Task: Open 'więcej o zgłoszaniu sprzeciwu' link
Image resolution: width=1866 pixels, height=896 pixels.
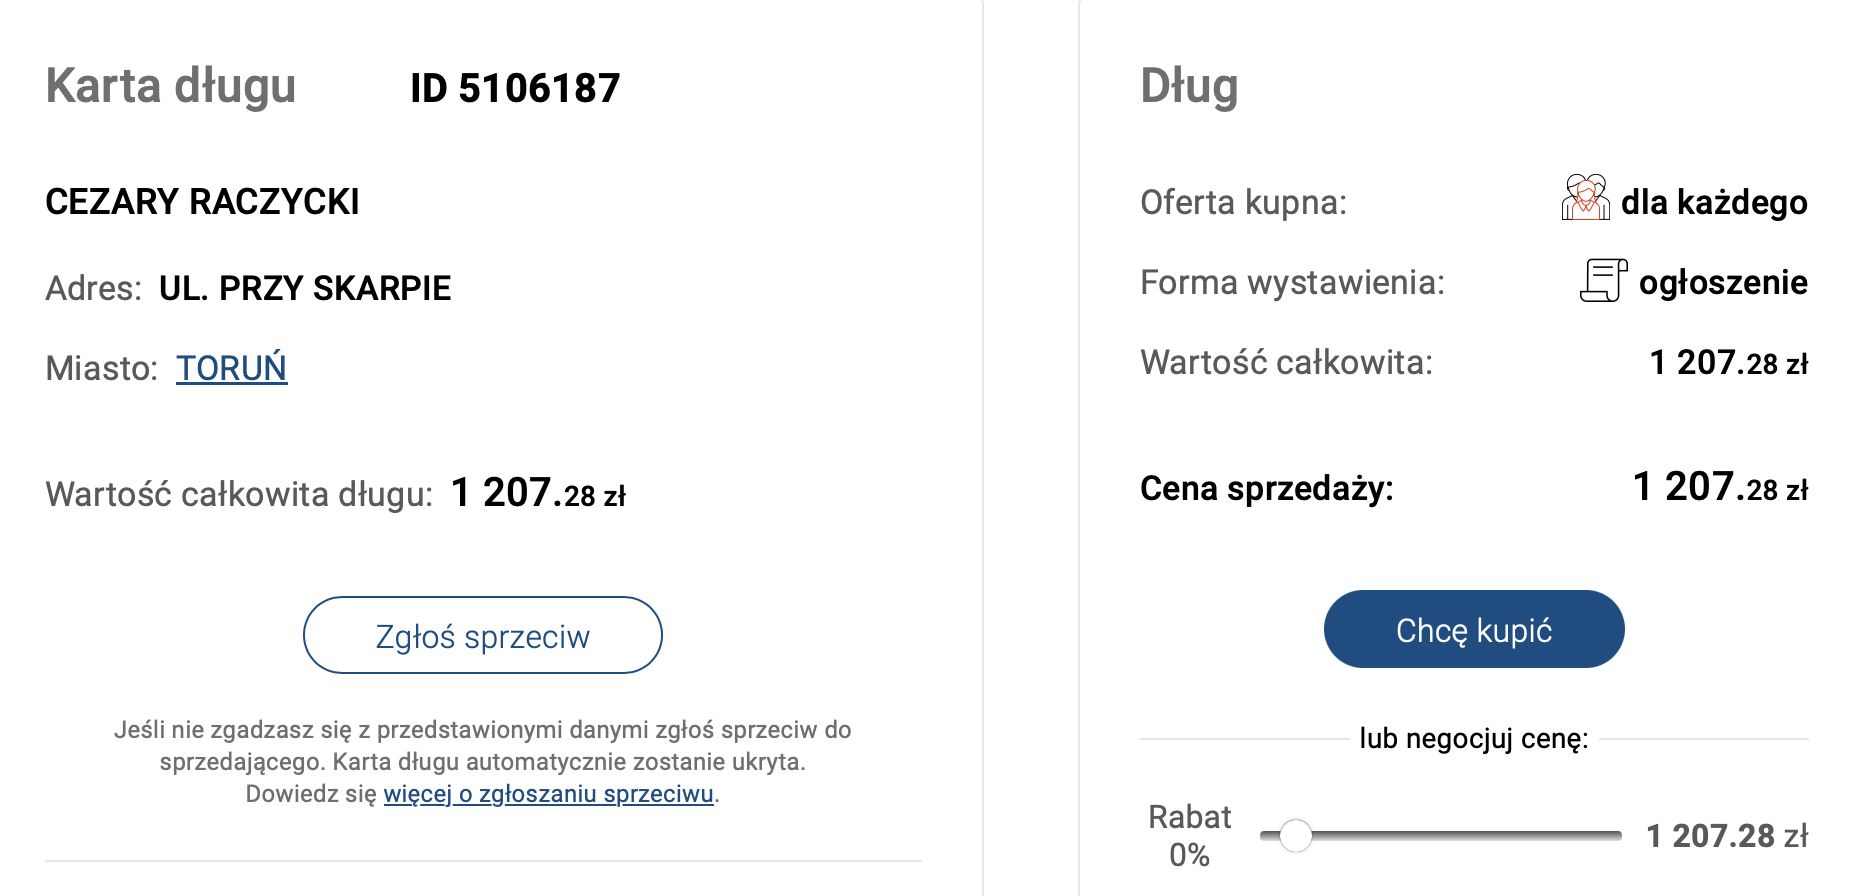Action: (548, 794)
